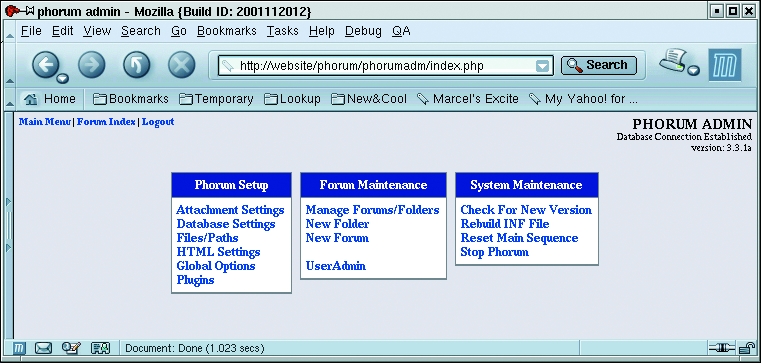This screenshot has width=761, height=363.
Task: Reload the page with the reload icon
Action: [136, 65]
